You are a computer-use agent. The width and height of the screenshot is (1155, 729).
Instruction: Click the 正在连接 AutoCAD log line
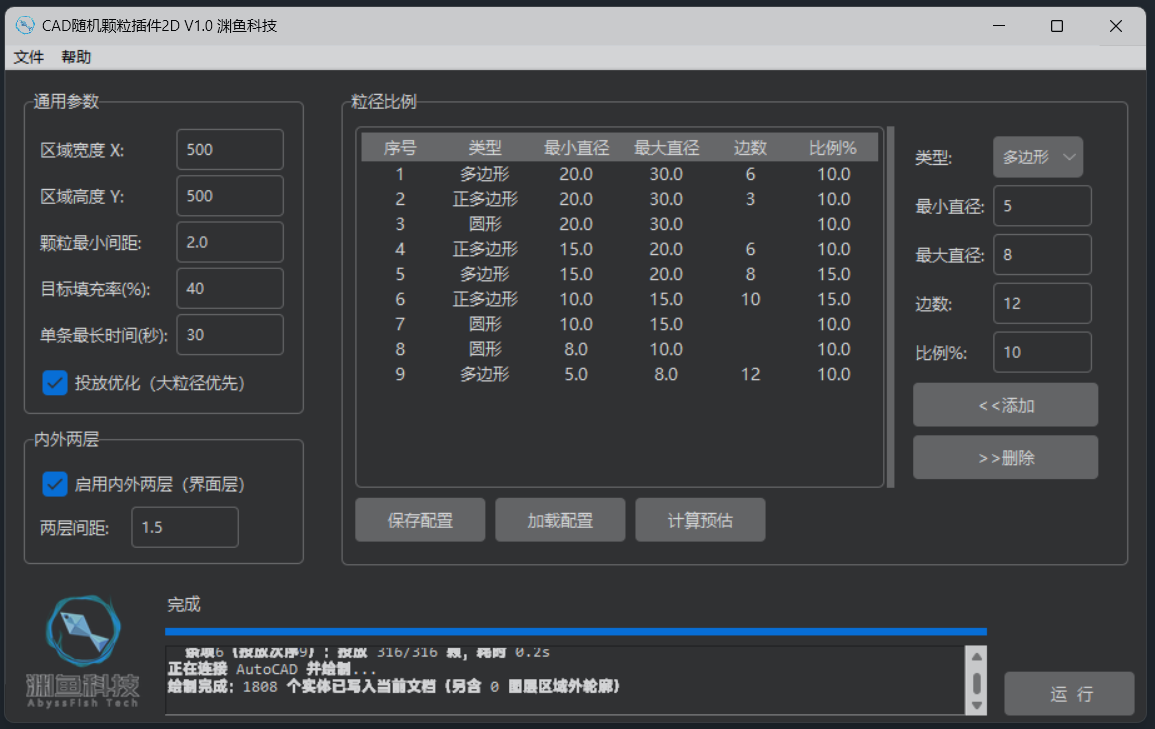pos(272,669)
